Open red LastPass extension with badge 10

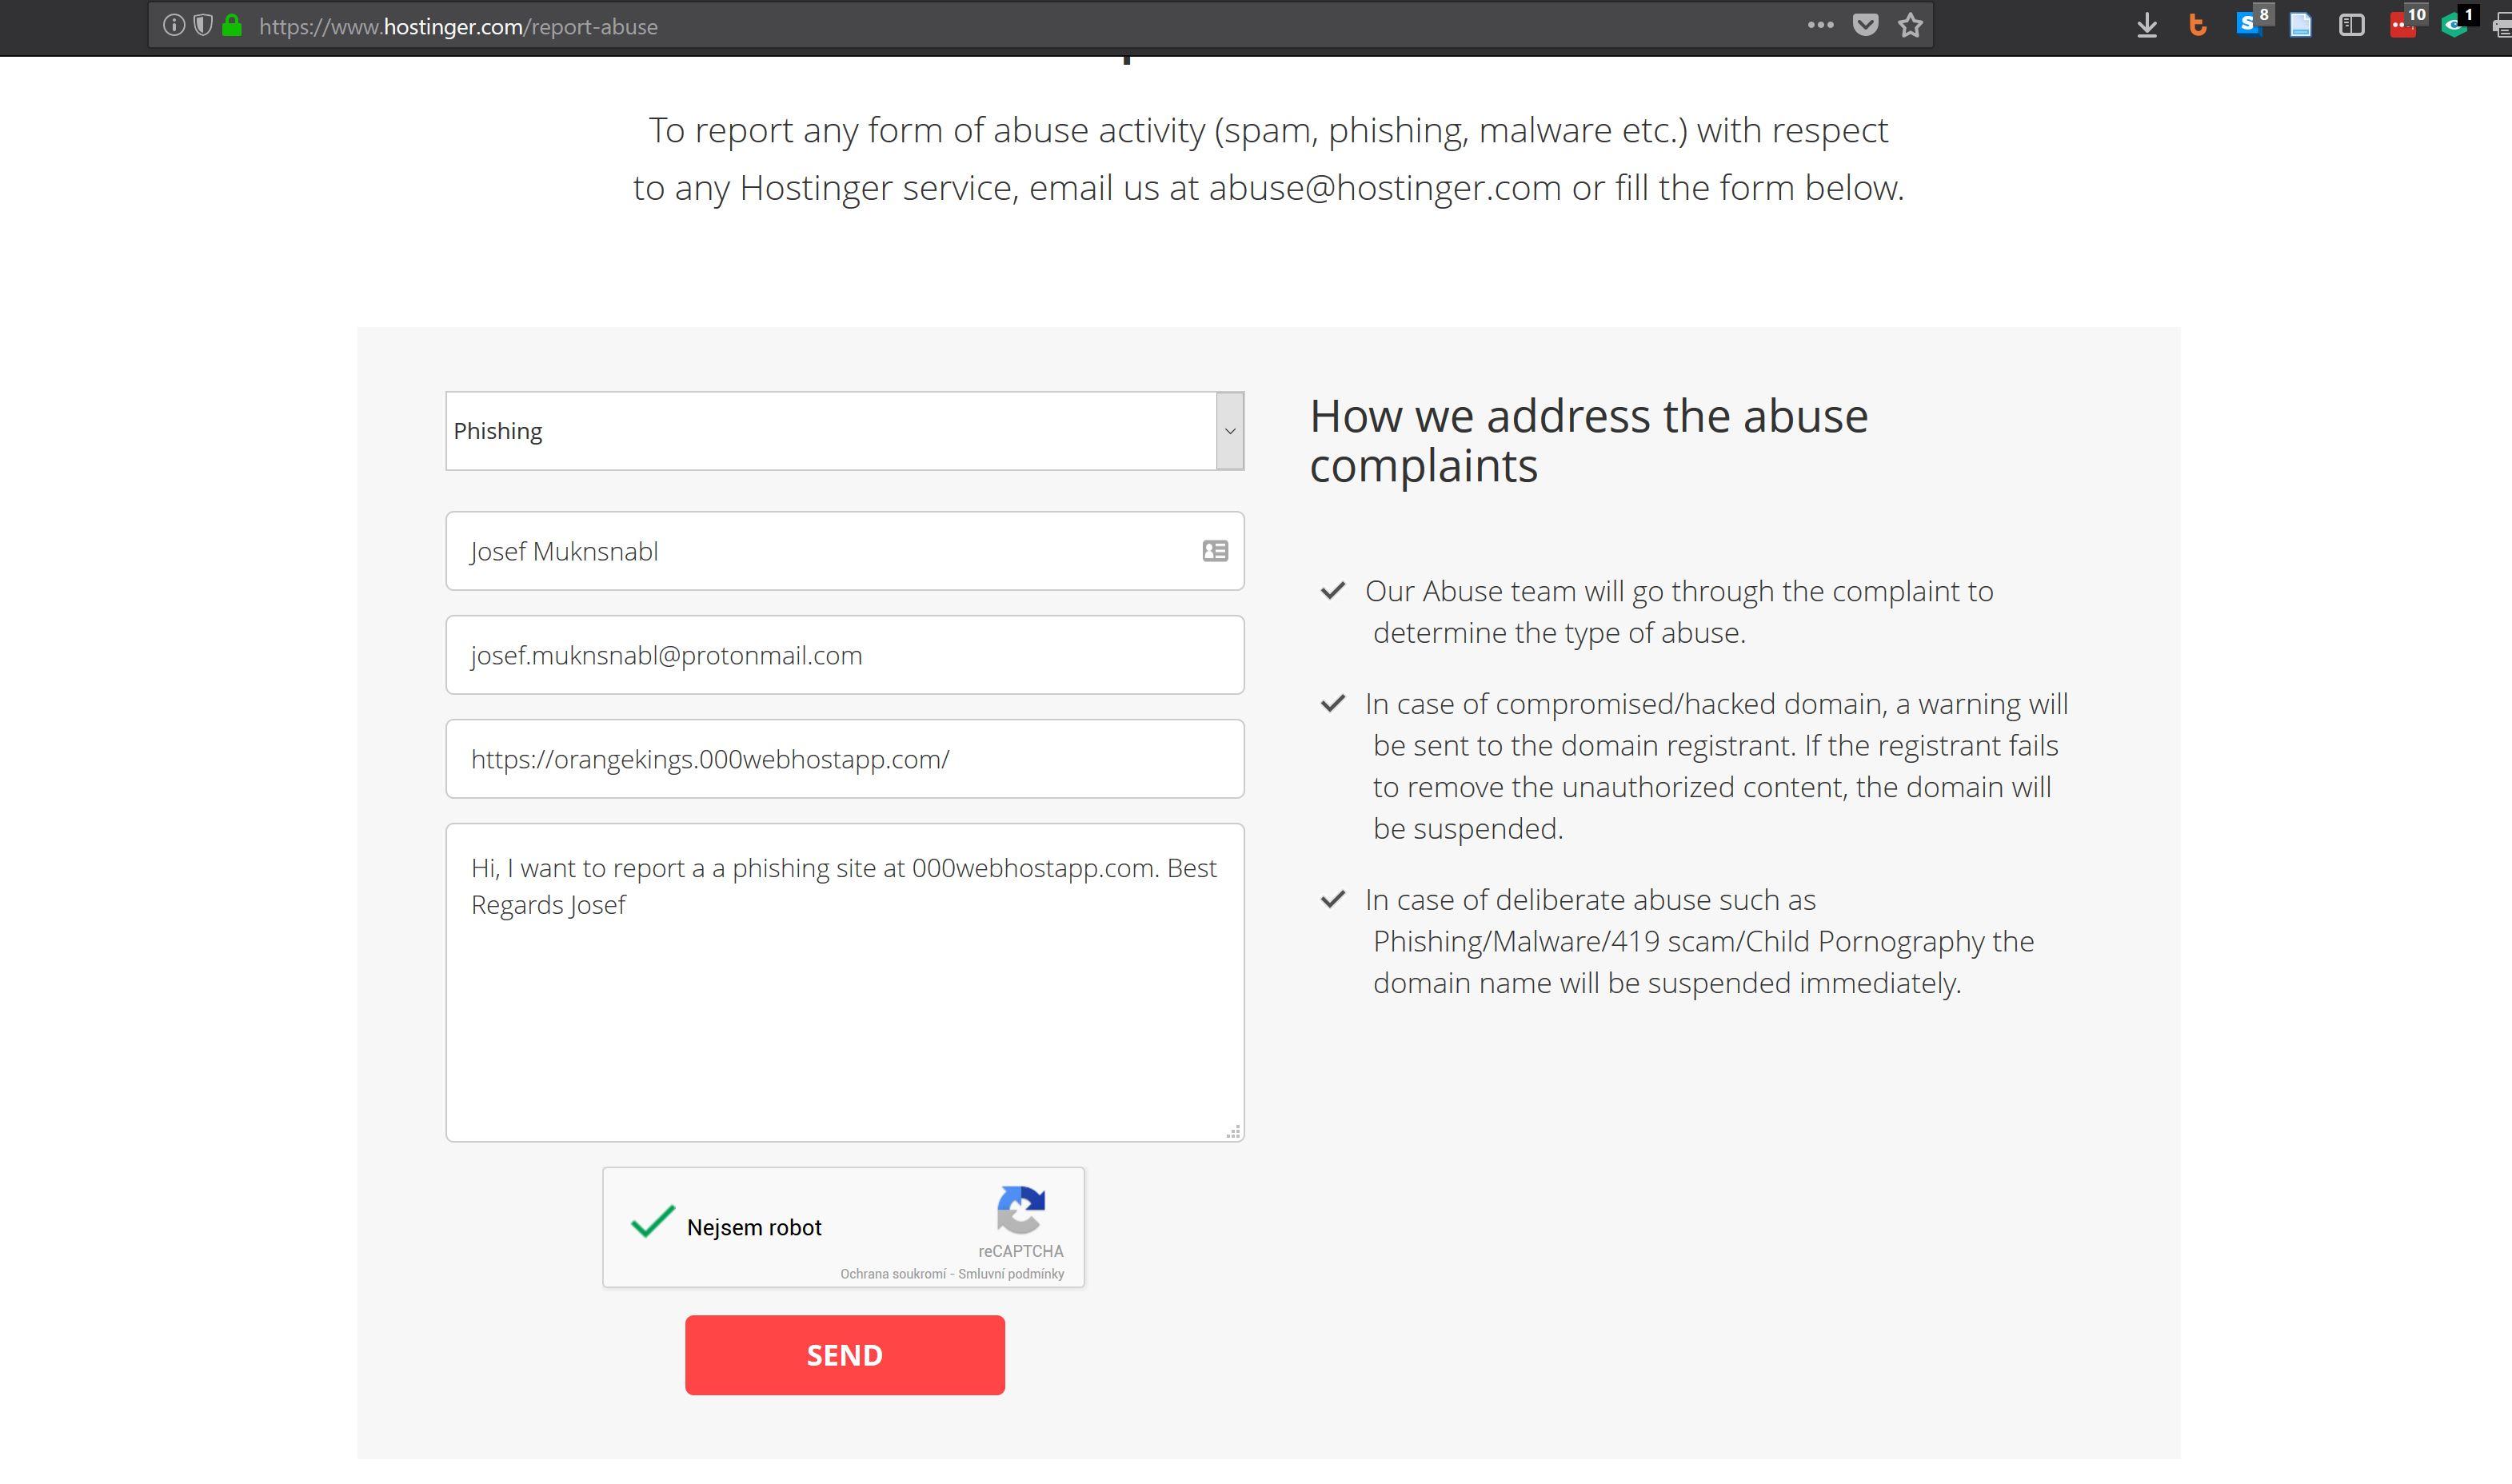2406,23
